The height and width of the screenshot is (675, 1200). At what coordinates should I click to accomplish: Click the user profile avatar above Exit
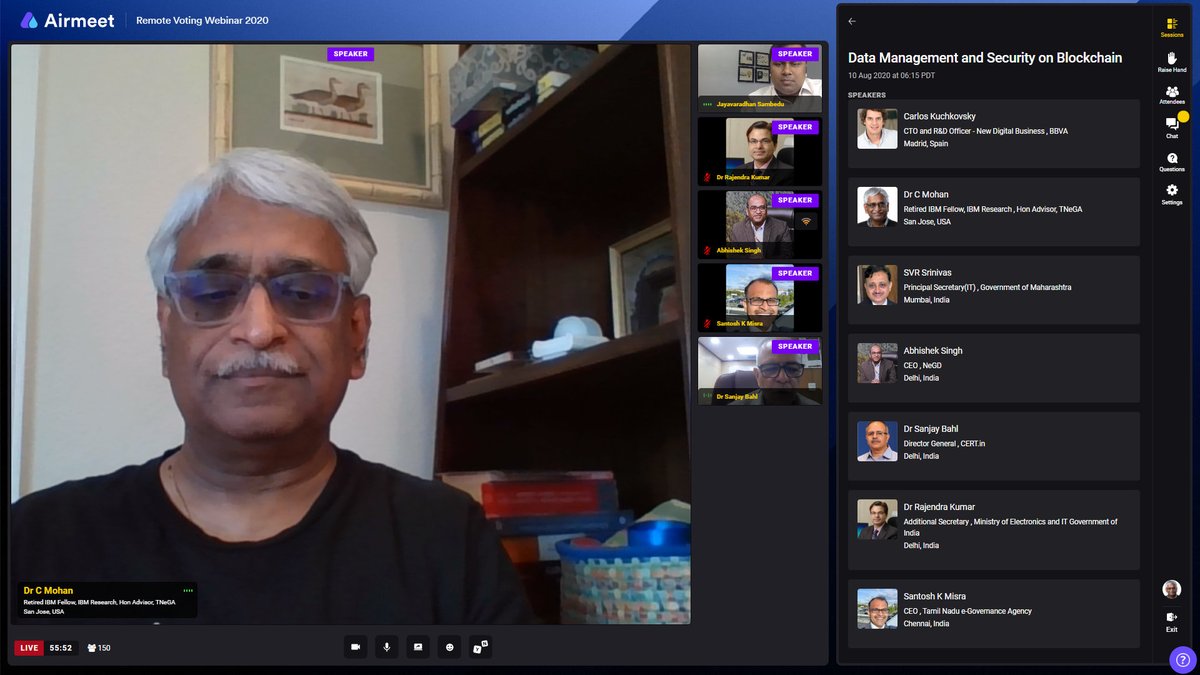(x=1172, y=589)
